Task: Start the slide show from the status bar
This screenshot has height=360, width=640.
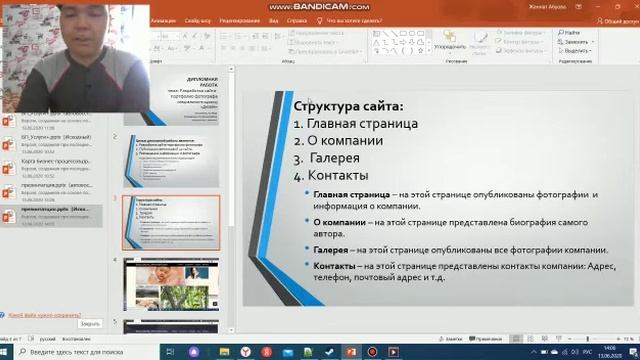Action: tap(559, 339)
